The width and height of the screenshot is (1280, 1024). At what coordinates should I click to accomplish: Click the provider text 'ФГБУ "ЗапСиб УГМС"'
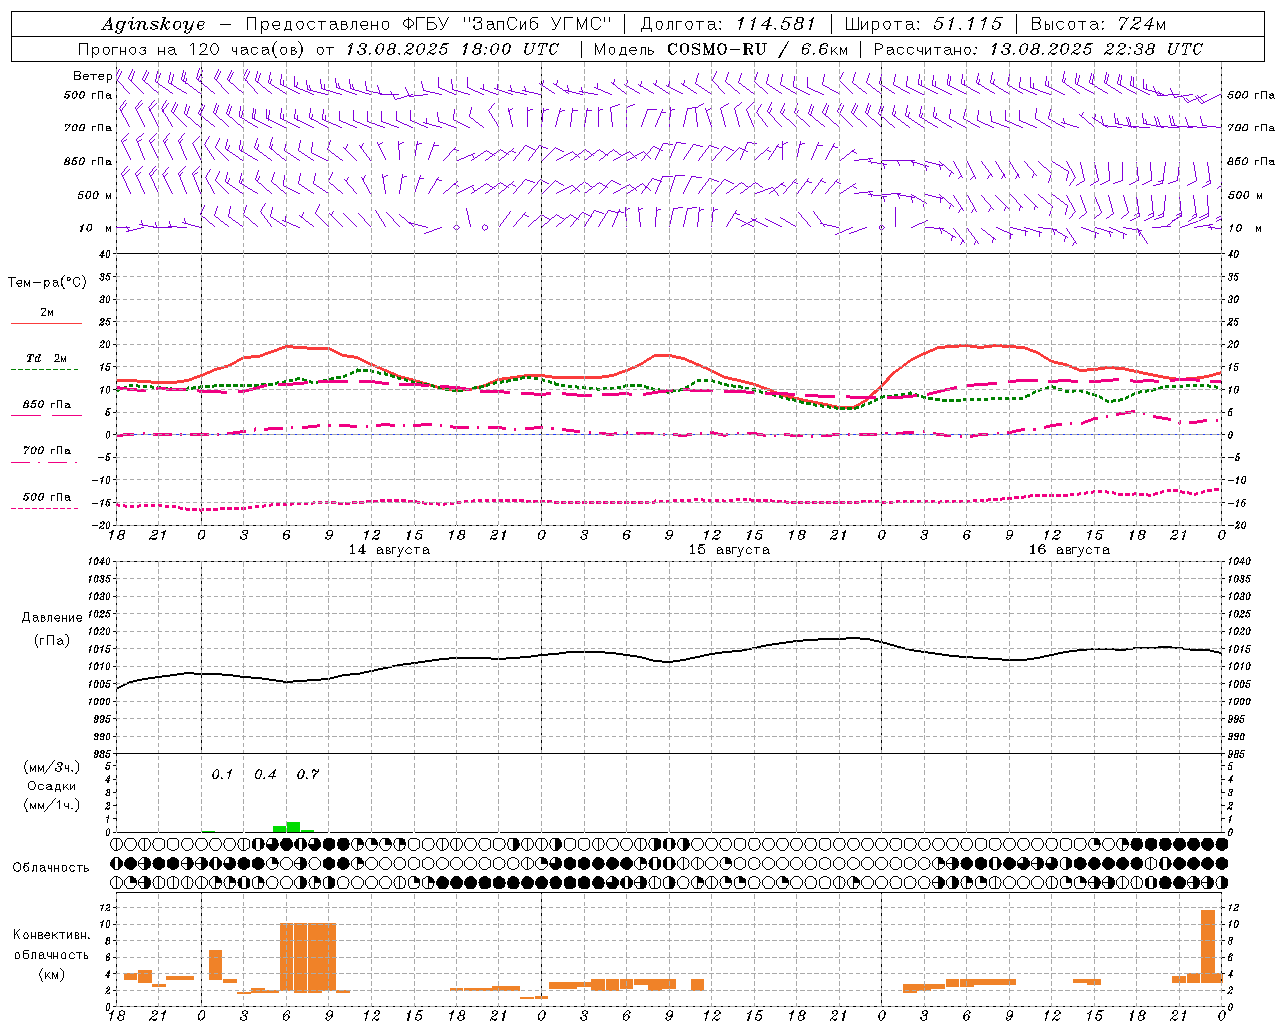click(x=506, y=24)
